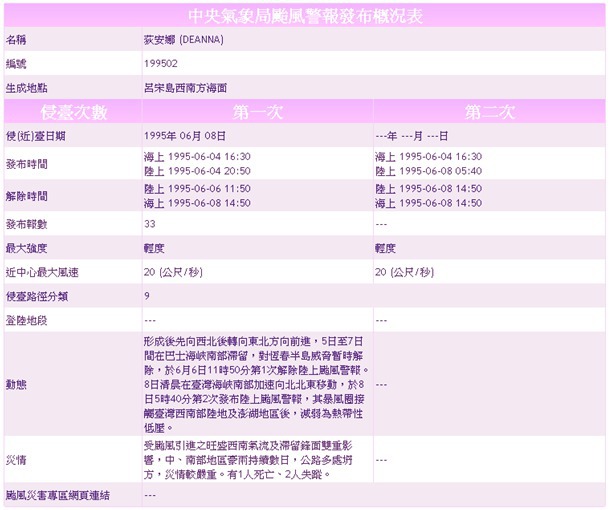Click 輕度 in the 第二次 column
The image size is (610, 510).
pos(386,248)
